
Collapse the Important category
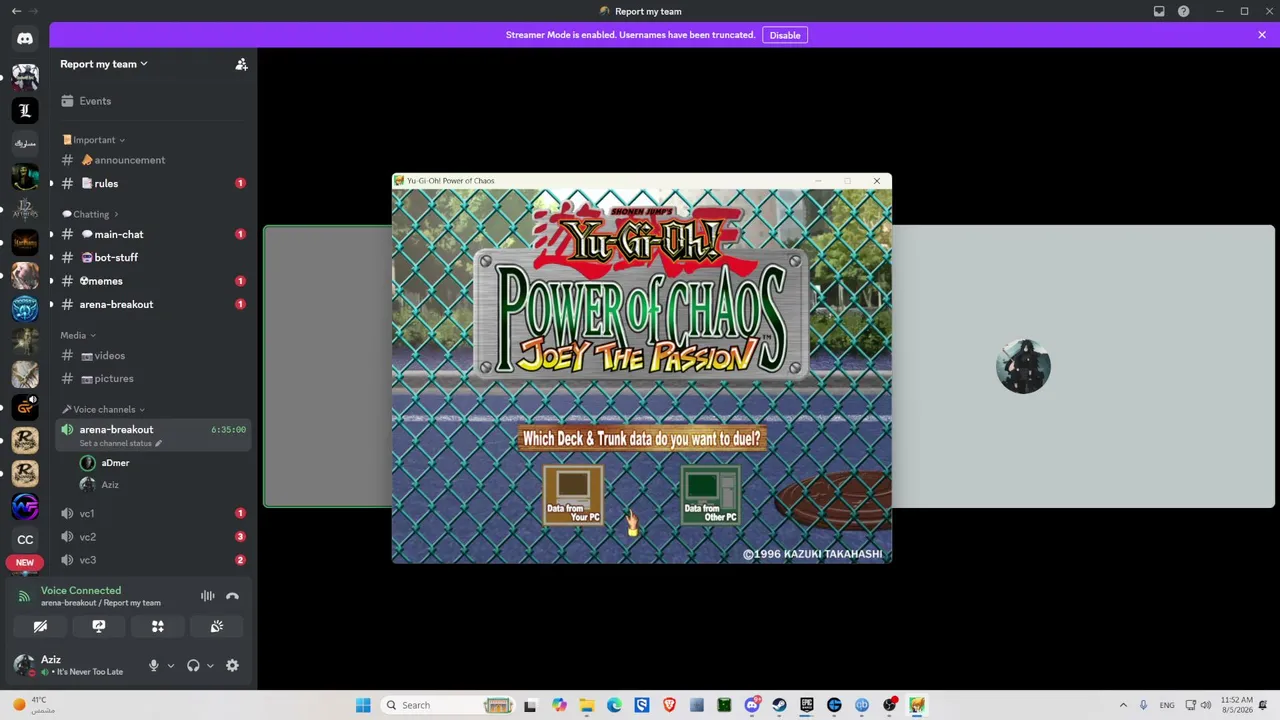[x=94, y=140]
